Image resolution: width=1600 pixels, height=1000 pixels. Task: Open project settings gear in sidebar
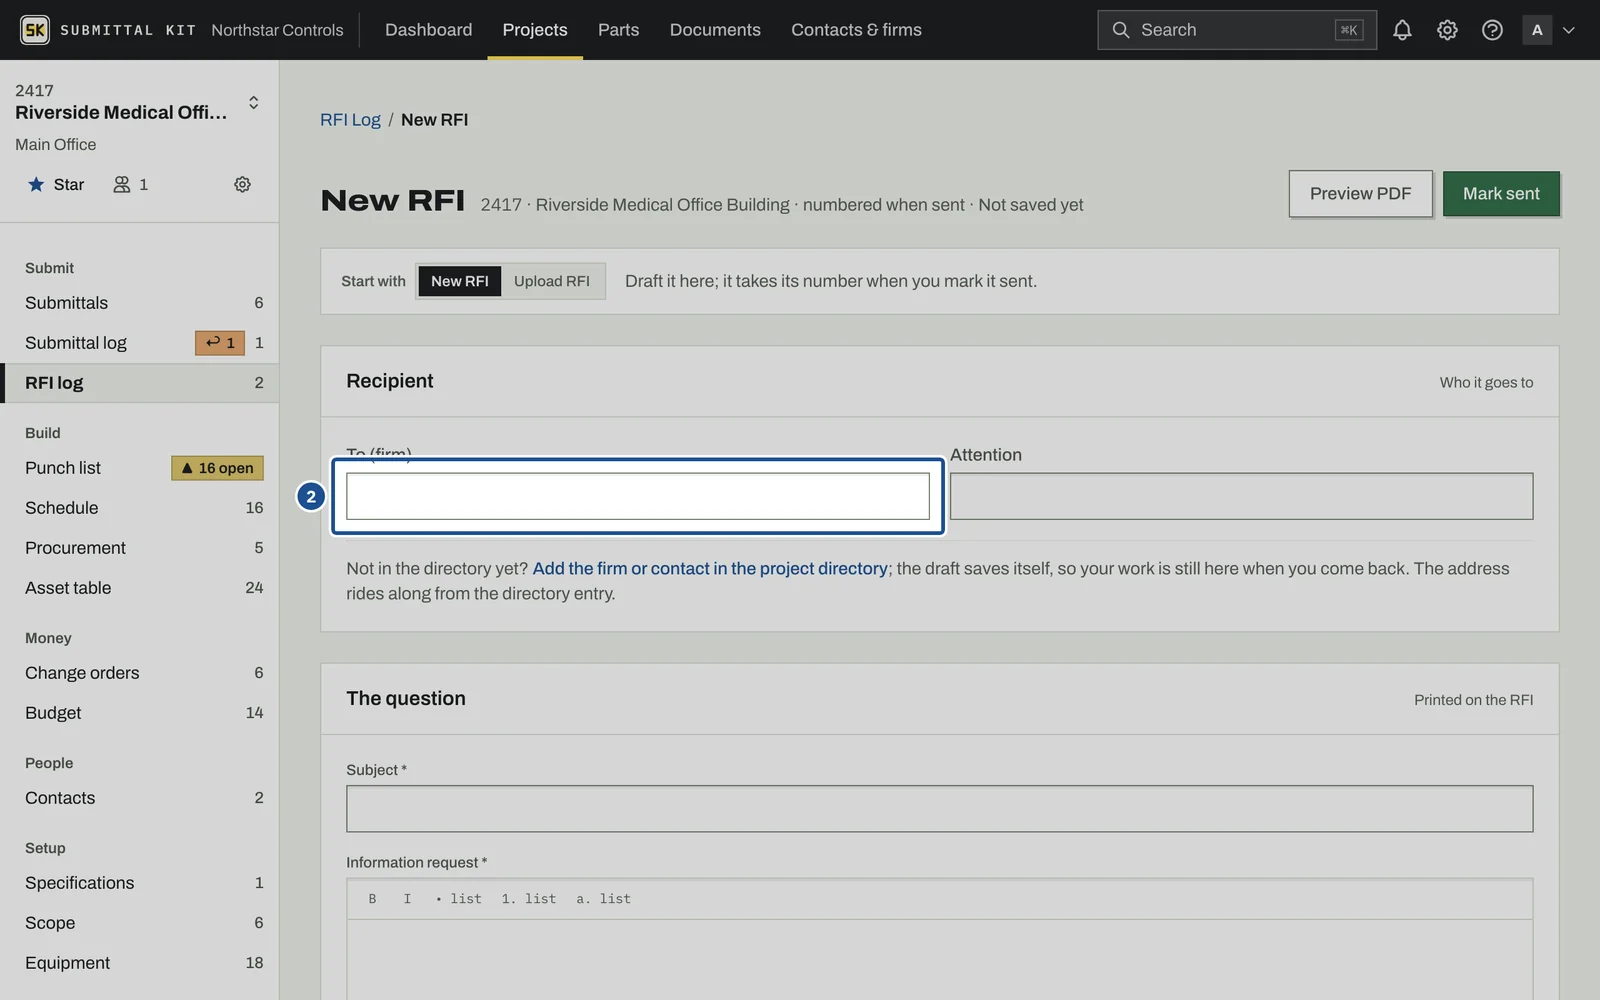(x=242, y=184)
